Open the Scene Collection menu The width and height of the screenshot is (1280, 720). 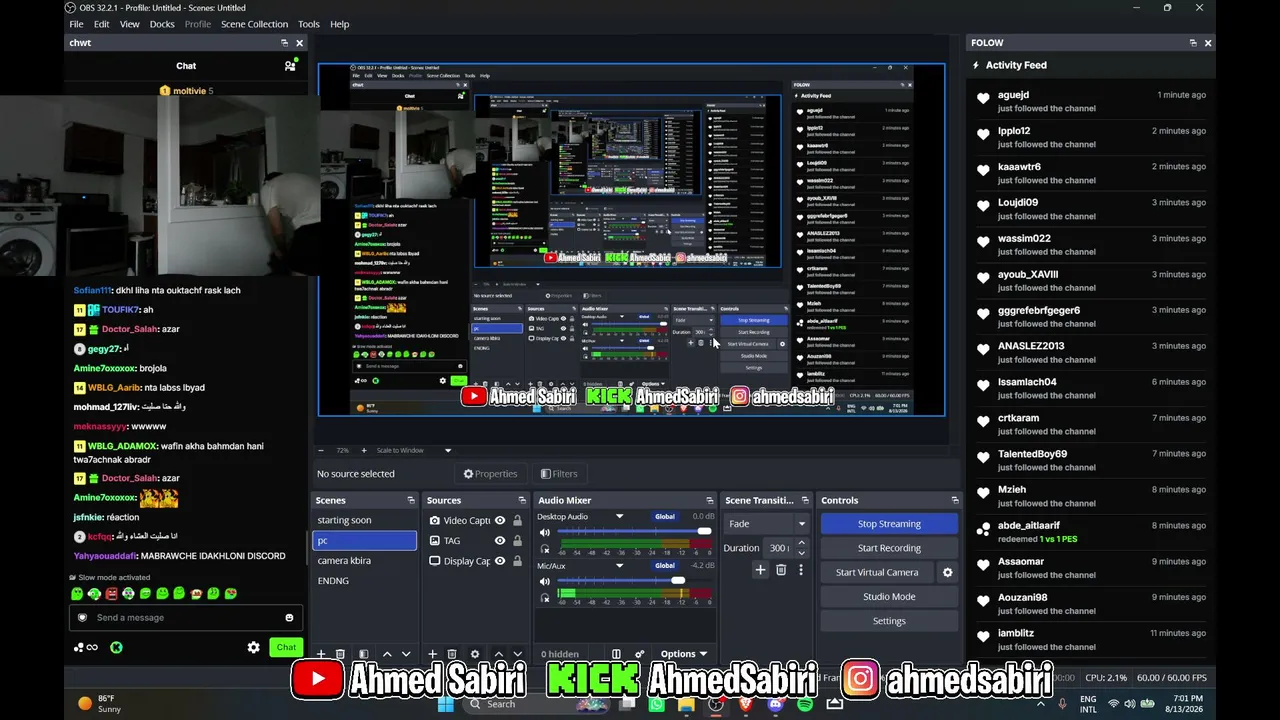tap(254, 24)
